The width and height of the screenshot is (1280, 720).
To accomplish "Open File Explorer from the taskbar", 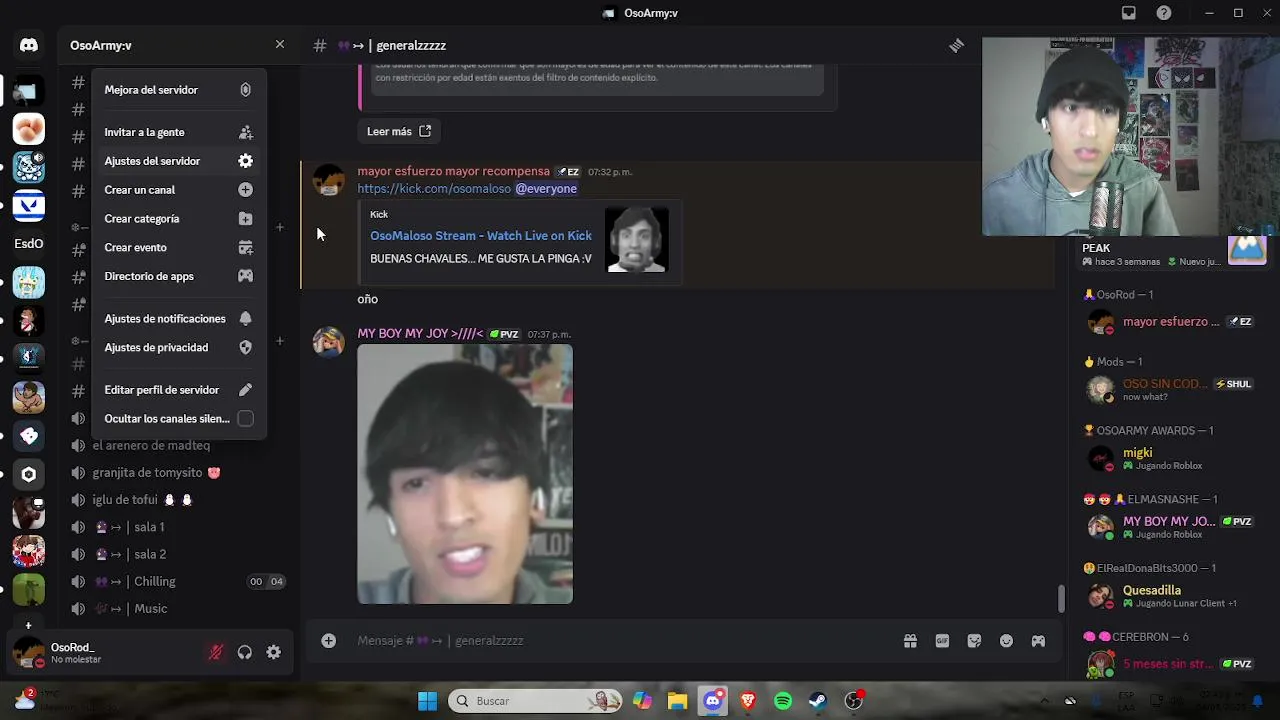I will point(677,701).
